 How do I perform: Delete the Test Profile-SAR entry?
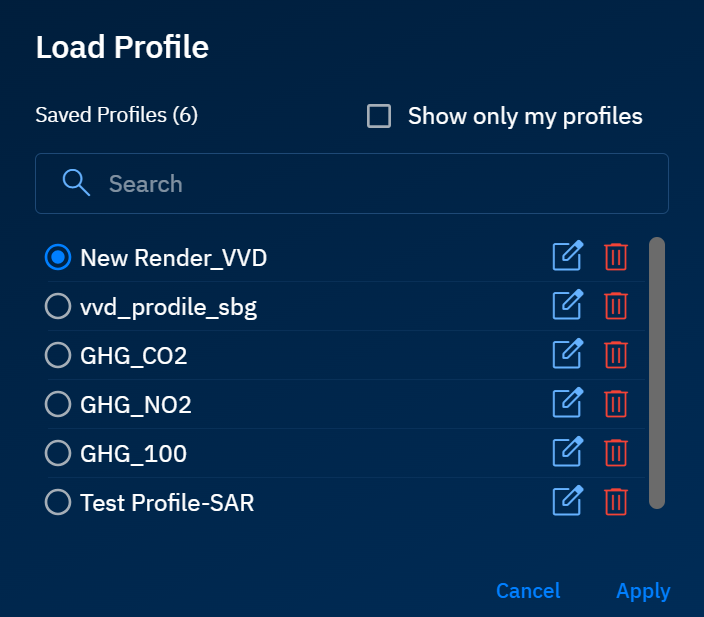(x=616, y=501)
